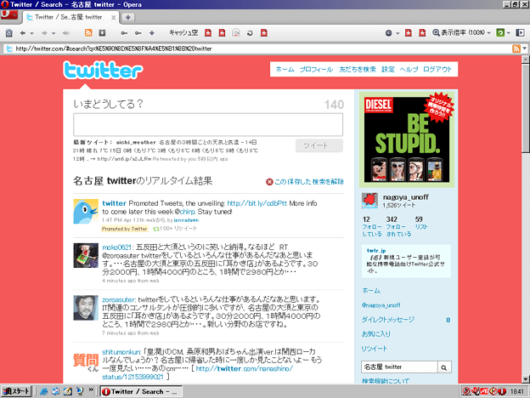
Task: Click 設定 in top navigation
Action: (x=388, y=69)
